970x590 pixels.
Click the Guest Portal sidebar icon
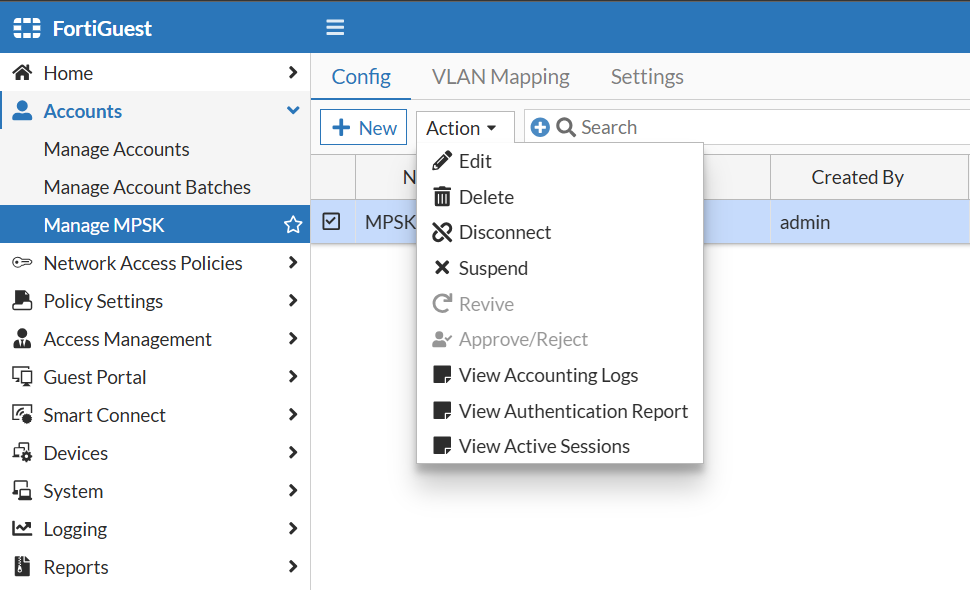tap(22, 377)
